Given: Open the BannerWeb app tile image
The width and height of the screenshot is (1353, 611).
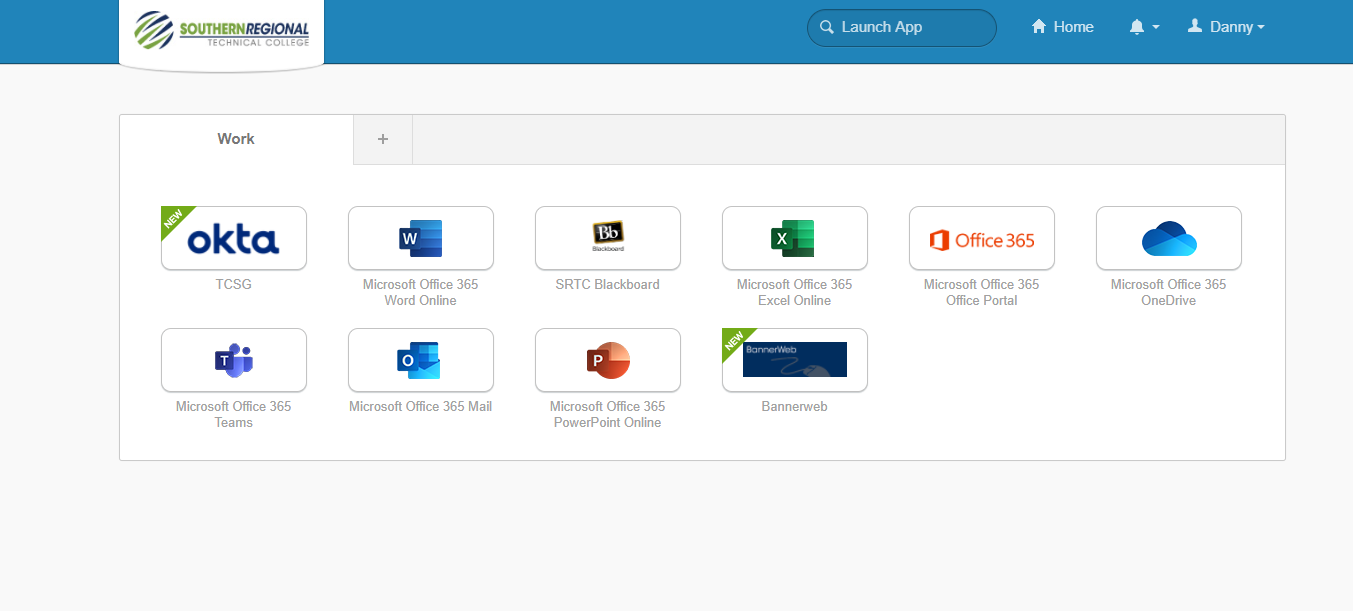Looking at the screenshot, I should [x=795, y=360].
